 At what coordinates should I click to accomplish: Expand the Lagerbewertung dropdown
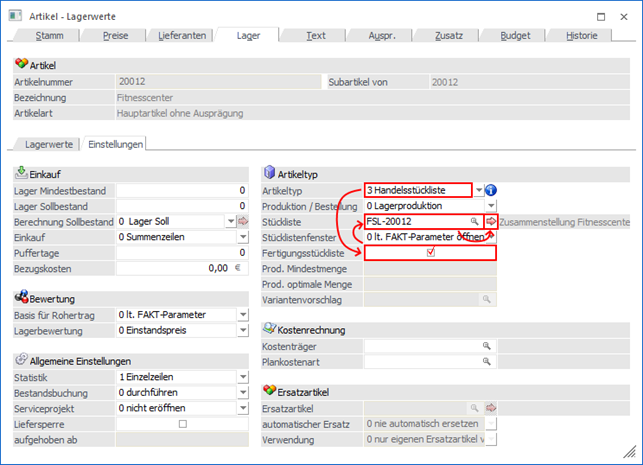click(x=242, y=330)
